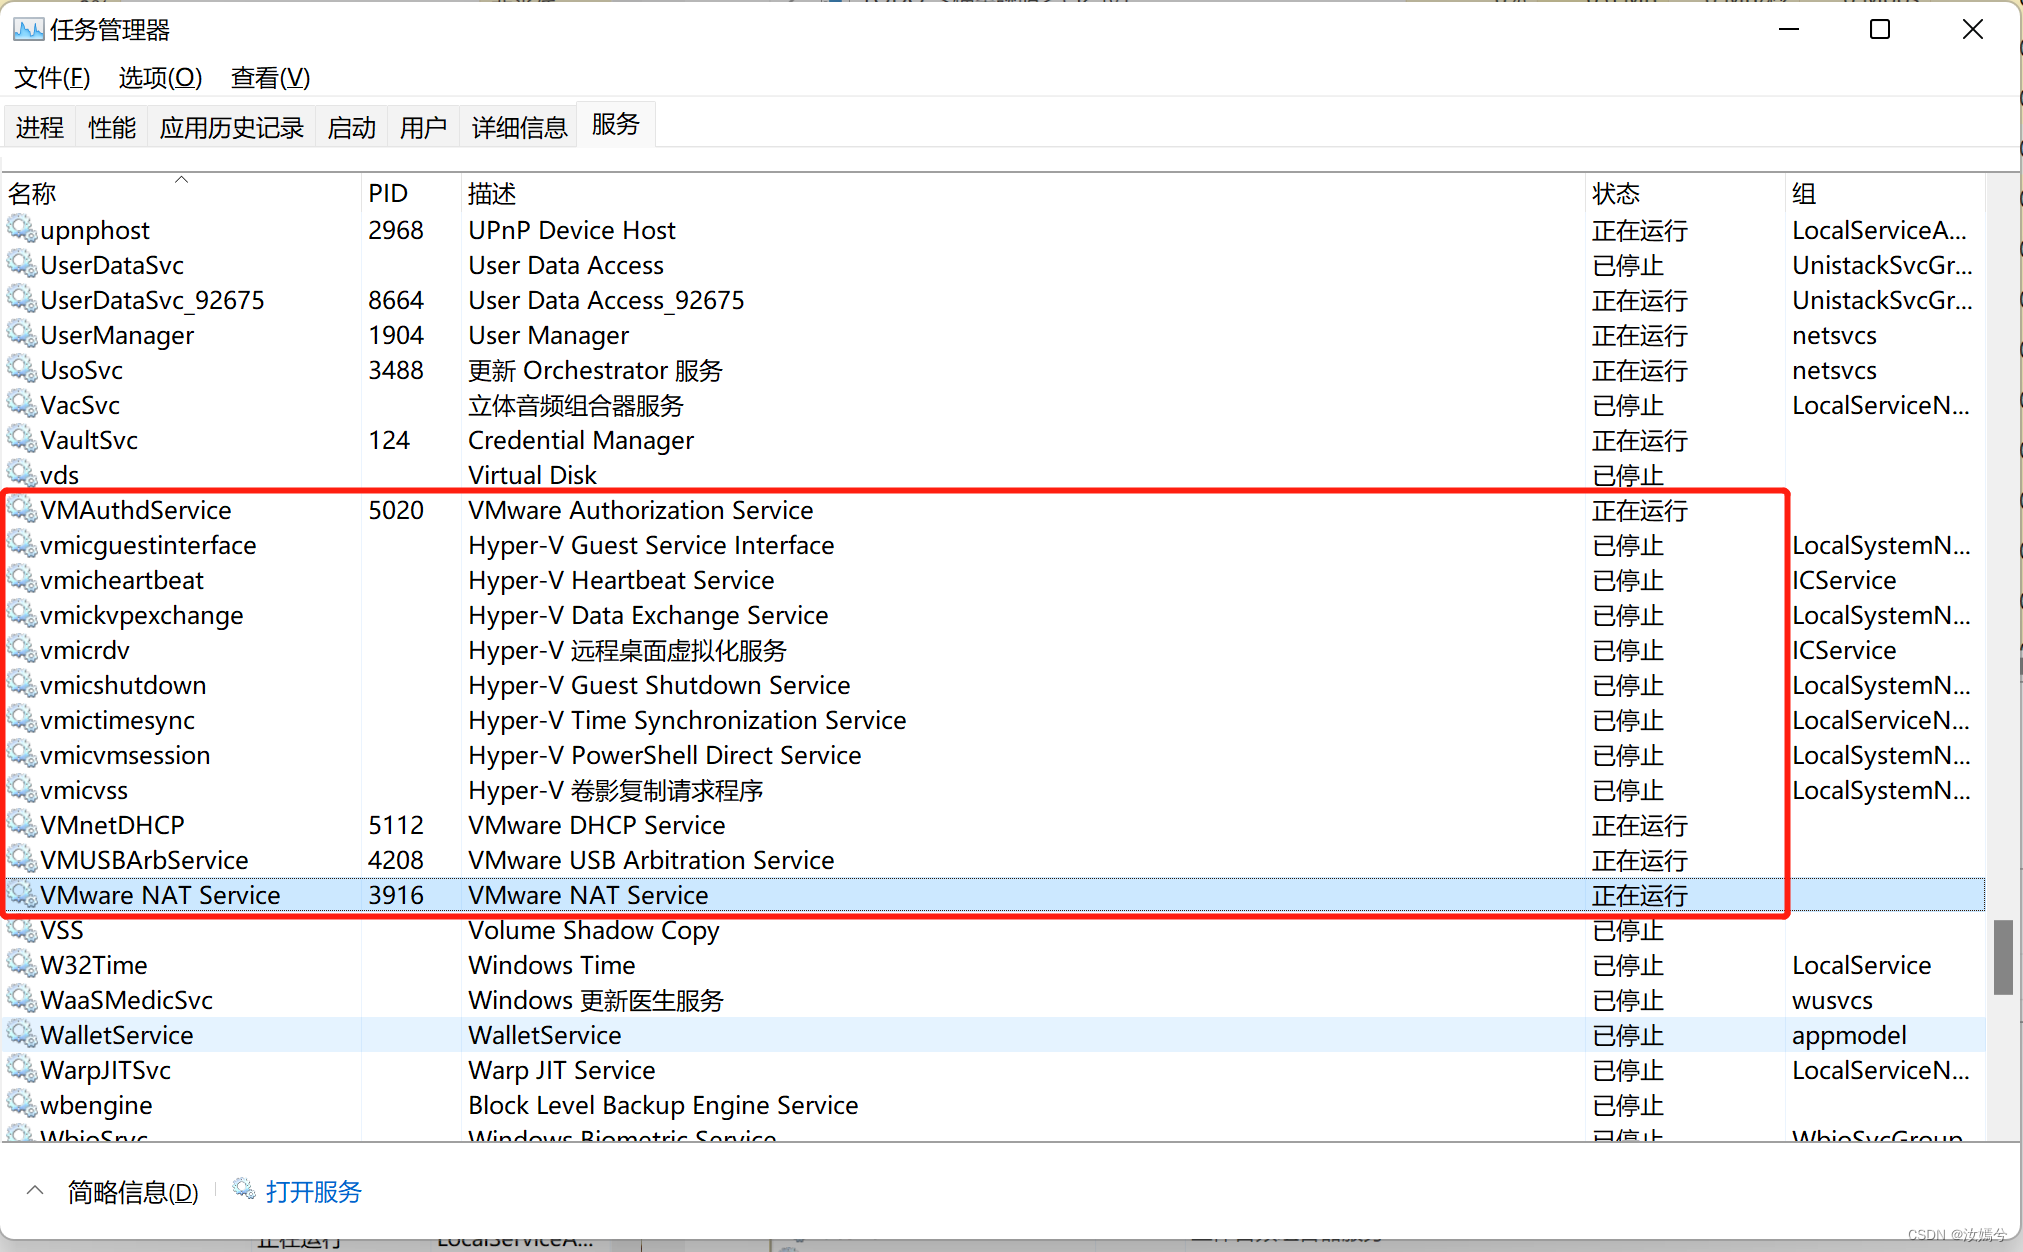Switch to the 详细信息 tab

[520, 127]
